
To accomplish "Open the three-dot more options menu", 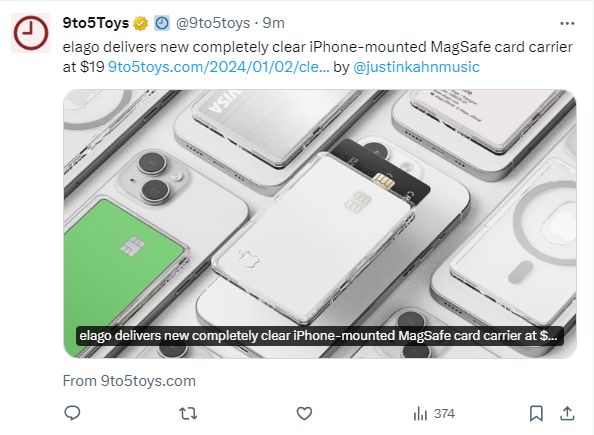I will (567, 23).
